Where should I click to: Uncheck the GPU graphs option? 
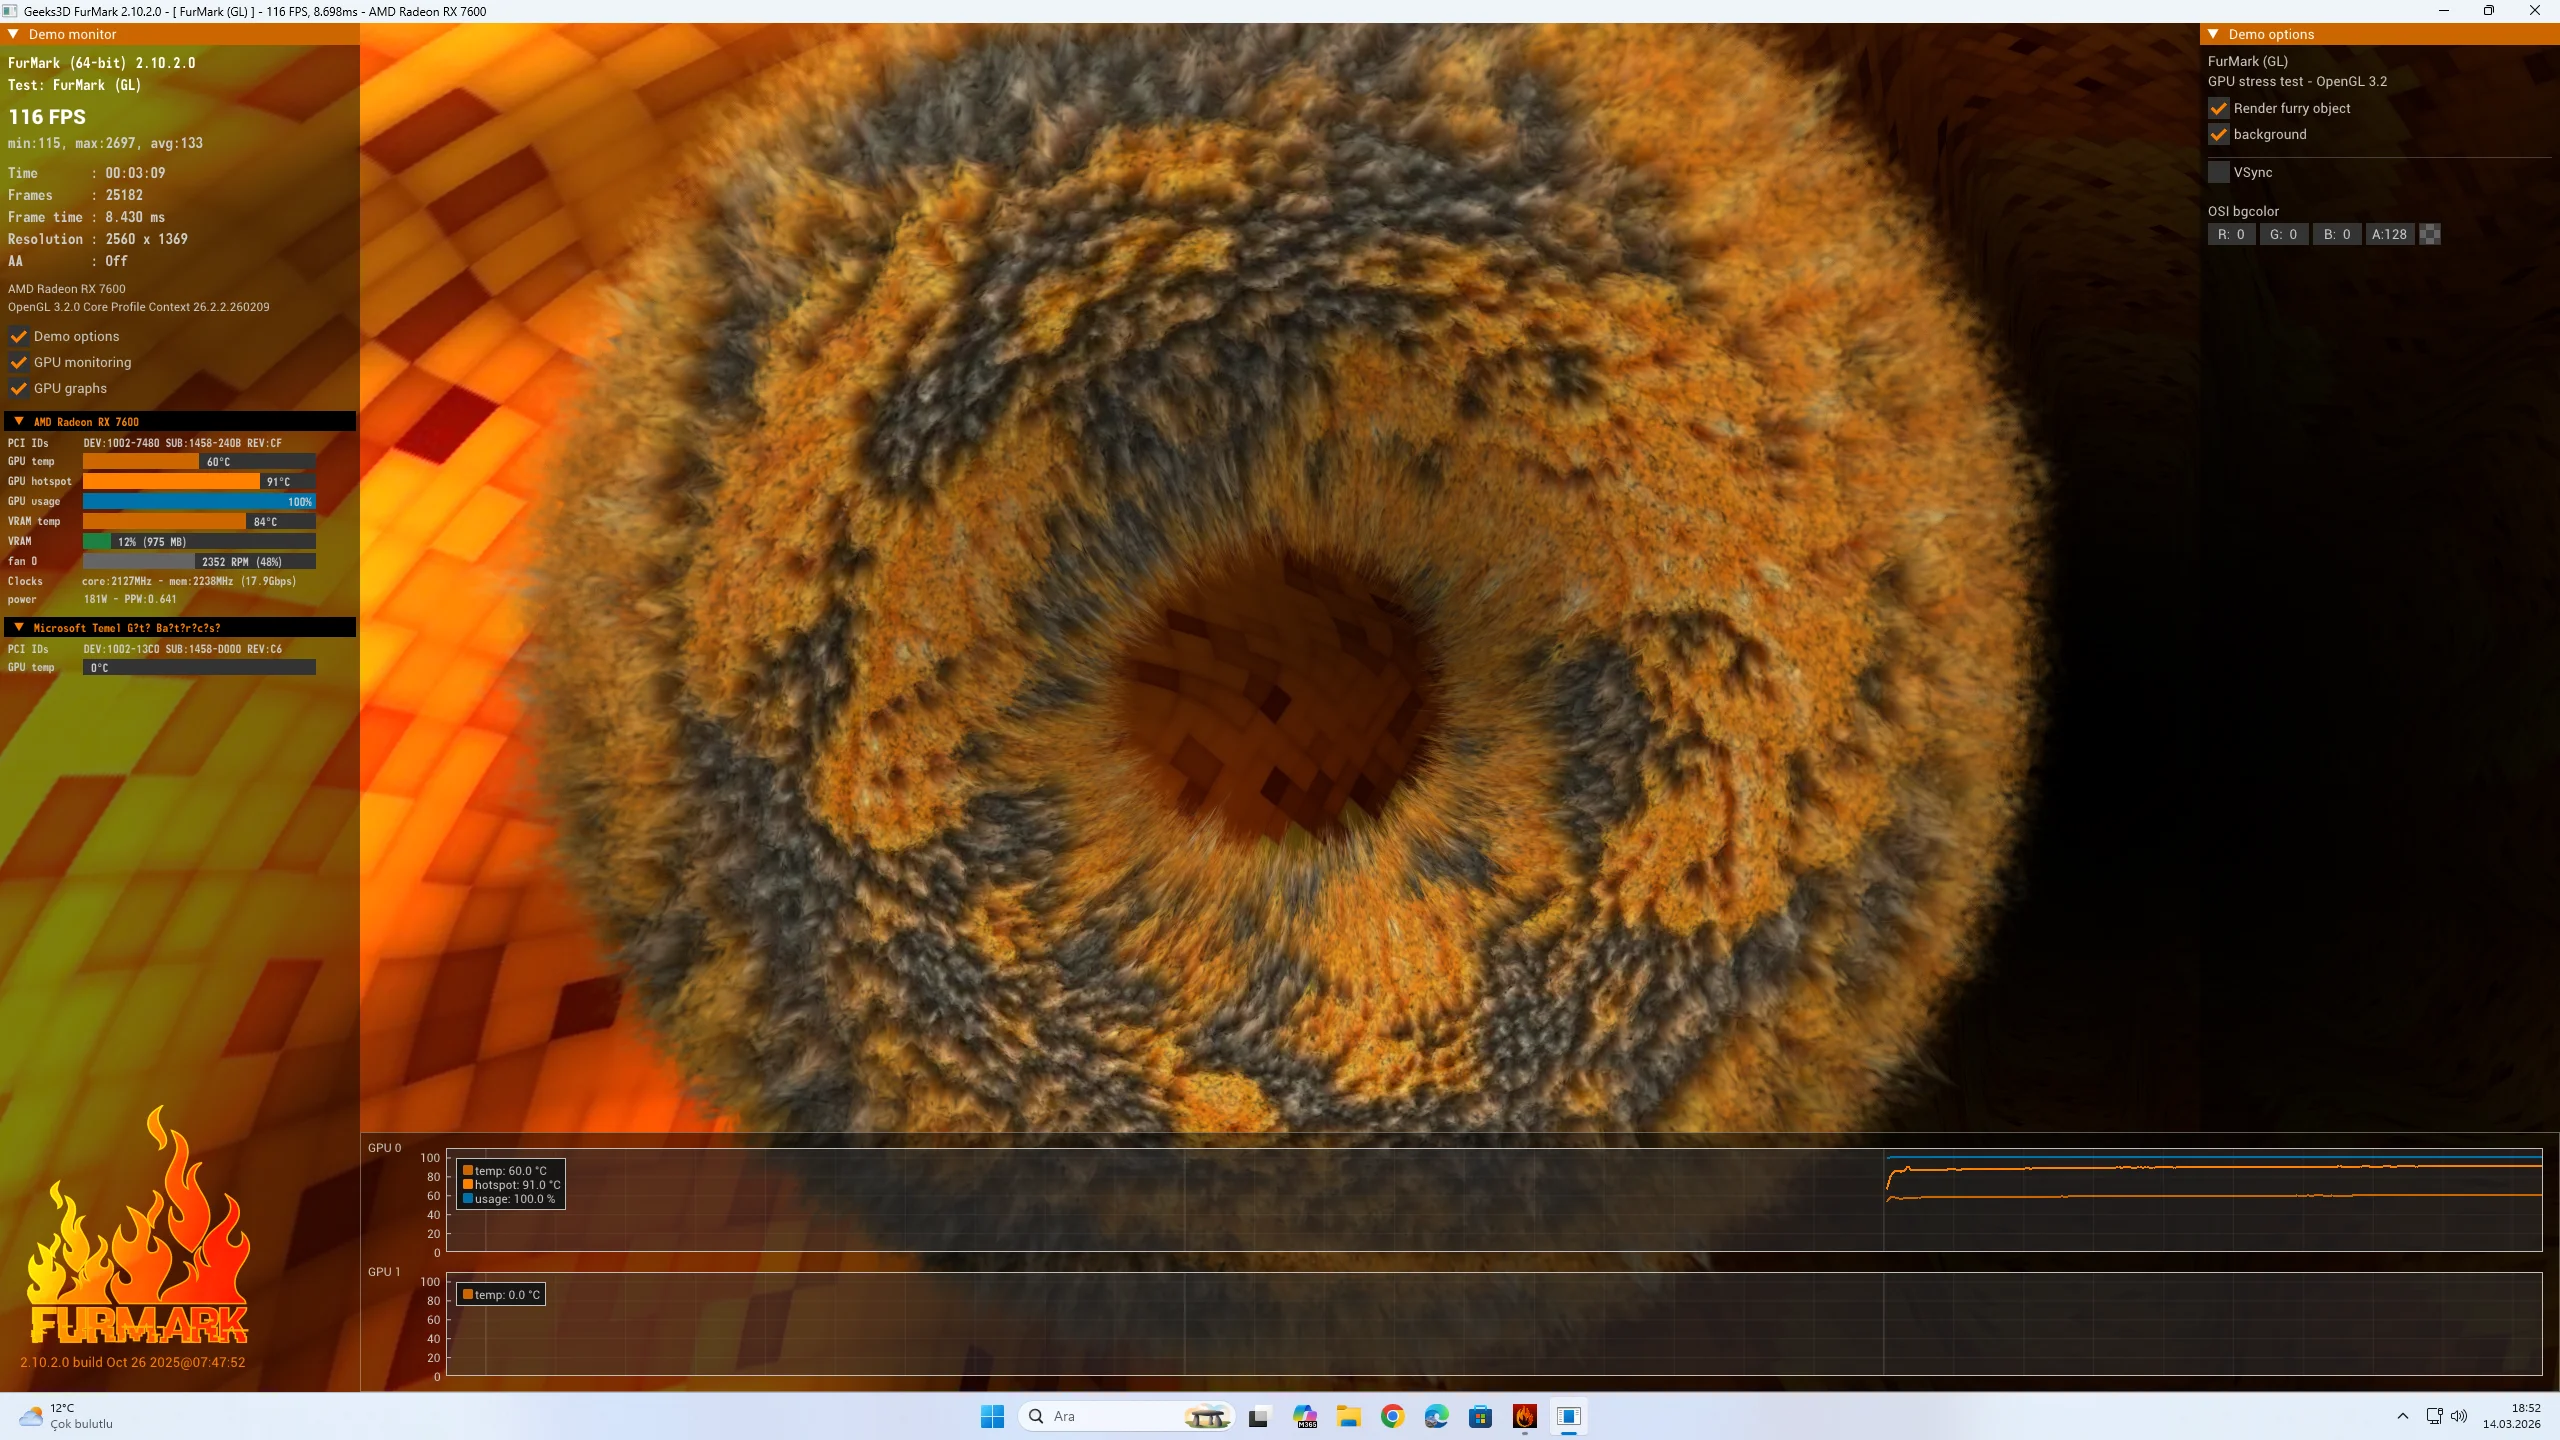(x=19, y=388)
